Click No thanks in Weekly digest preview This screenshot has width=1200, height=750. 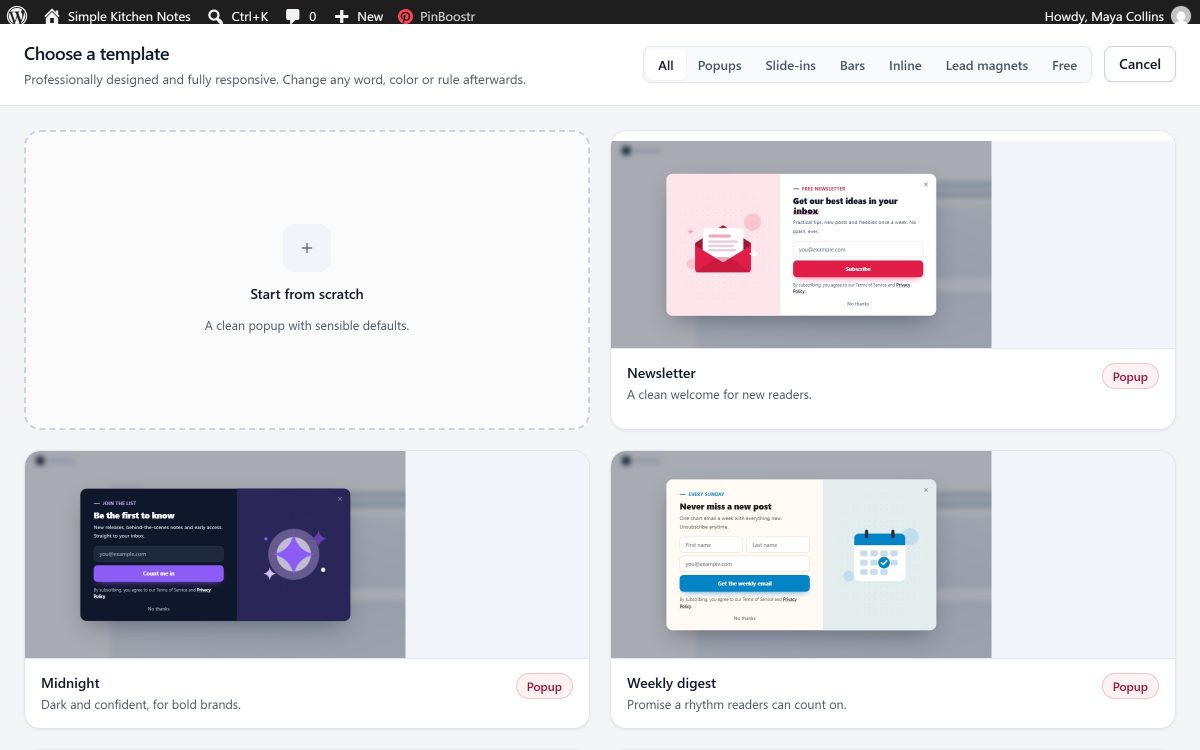(x=745, y=619)
